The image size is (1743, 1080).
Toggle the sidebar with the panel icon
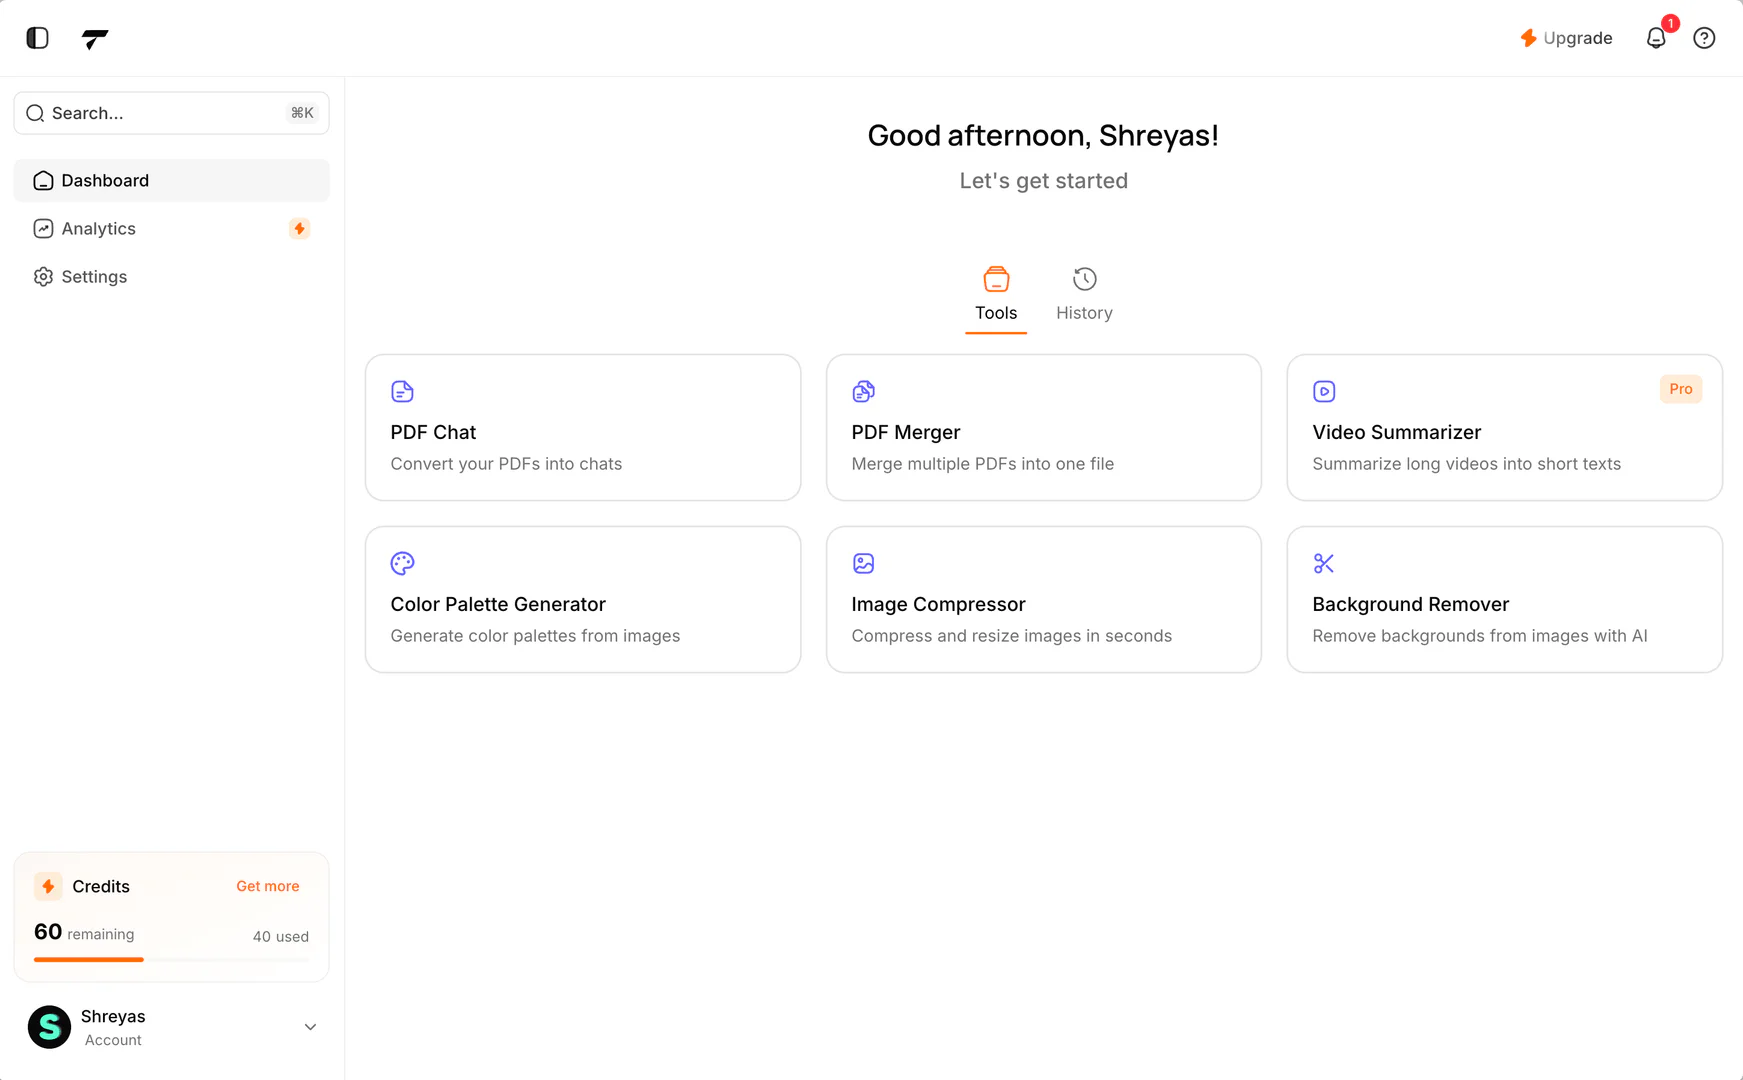click(x=37, y=38)
